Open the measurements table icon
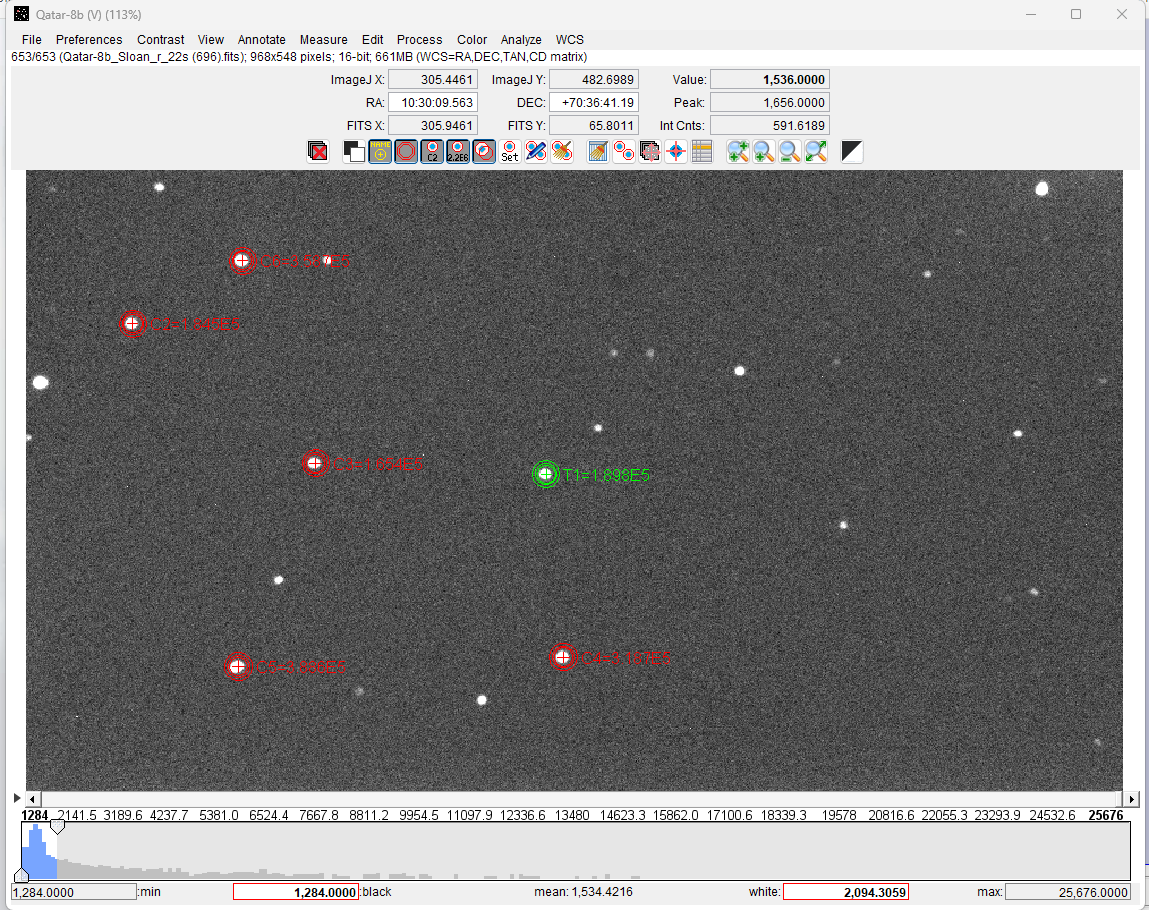Image resolution: width=1149 pixels, height=910 pixels. click(x=702, y=152)
